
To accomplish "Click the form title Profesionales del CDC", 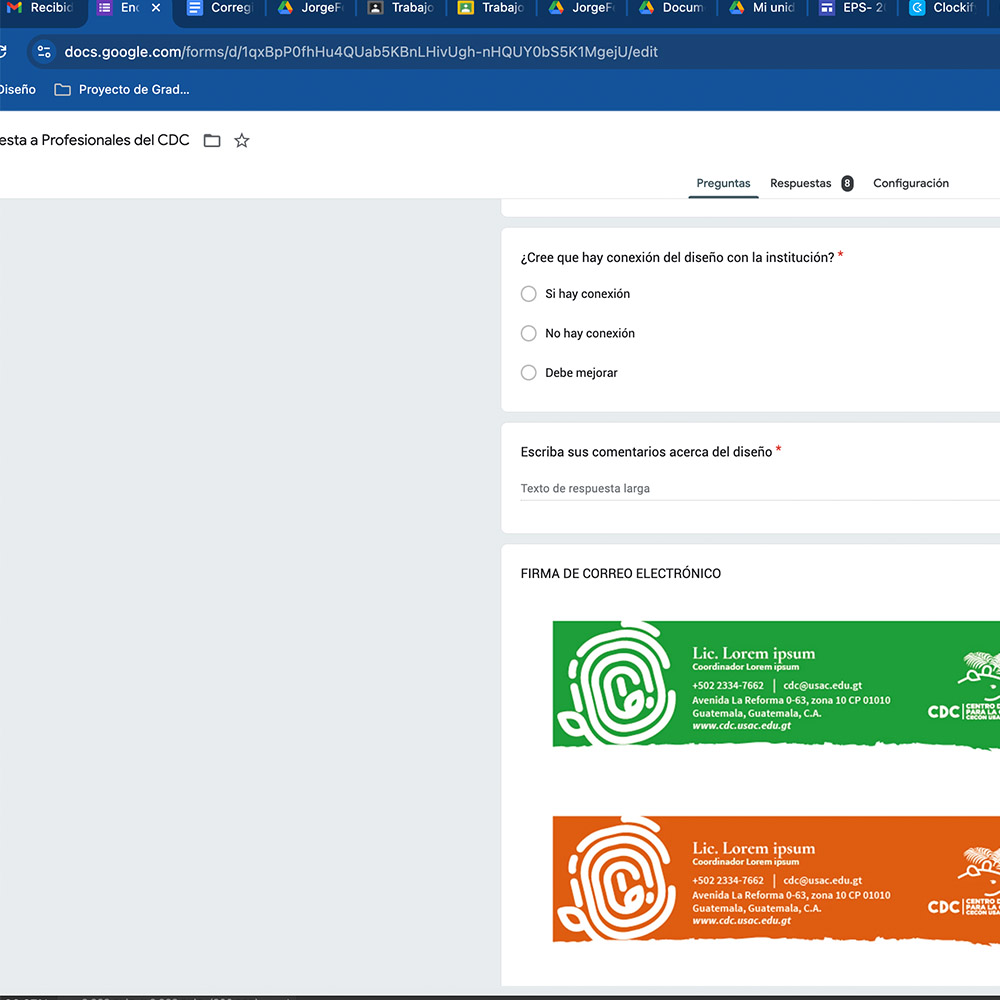I will click(x=94, y=140).
